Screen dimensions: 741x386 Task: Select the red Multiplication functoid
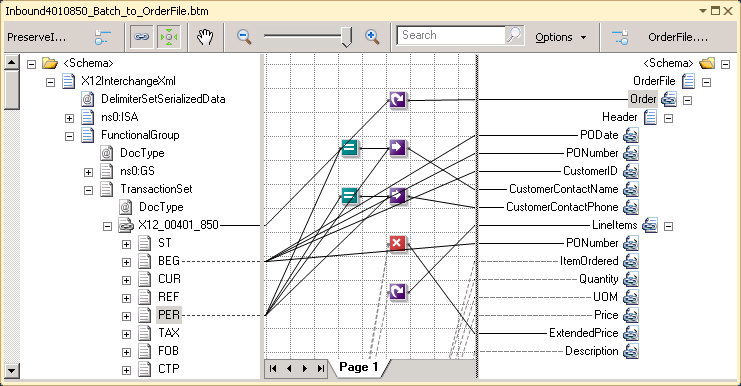397,243
